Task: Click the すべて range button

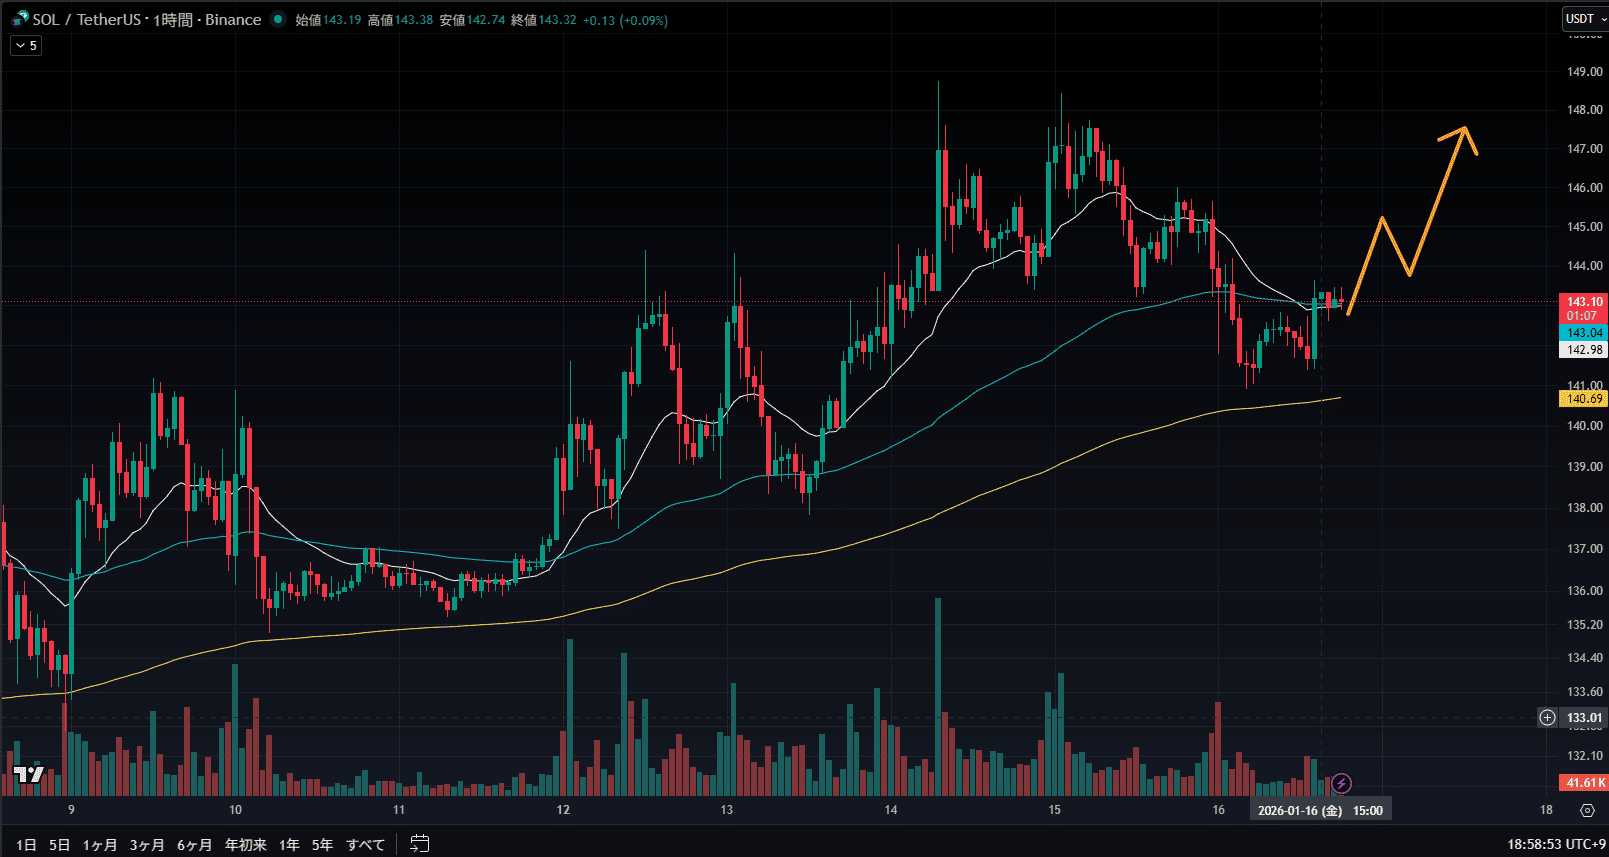Action: 366,845
